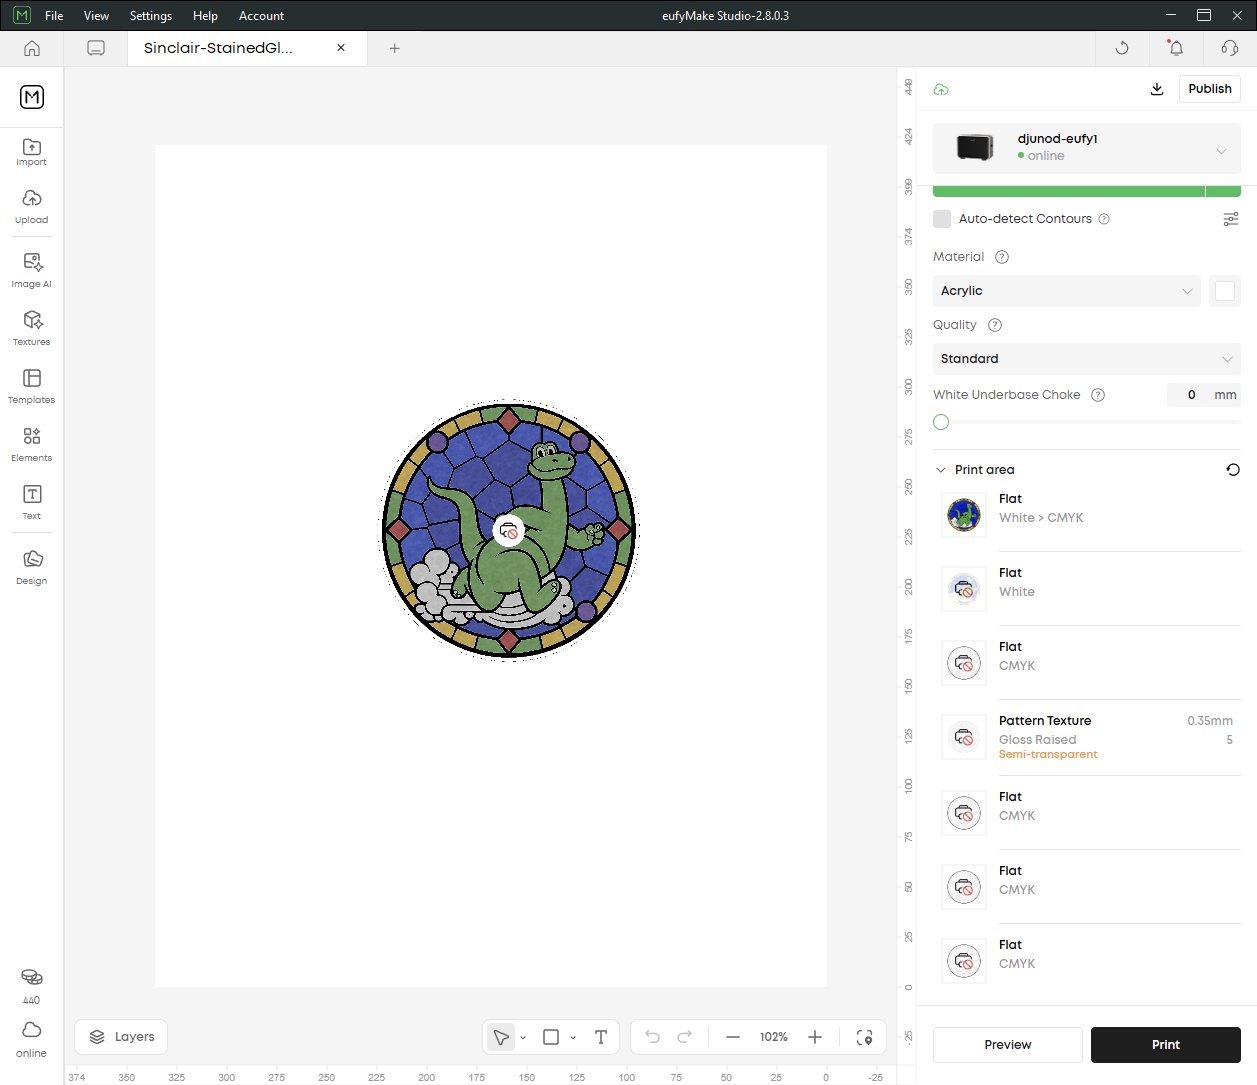Close the Sinclair-StainedGl... tab
Viewport: 1257px width, 1085px height.
341,48
